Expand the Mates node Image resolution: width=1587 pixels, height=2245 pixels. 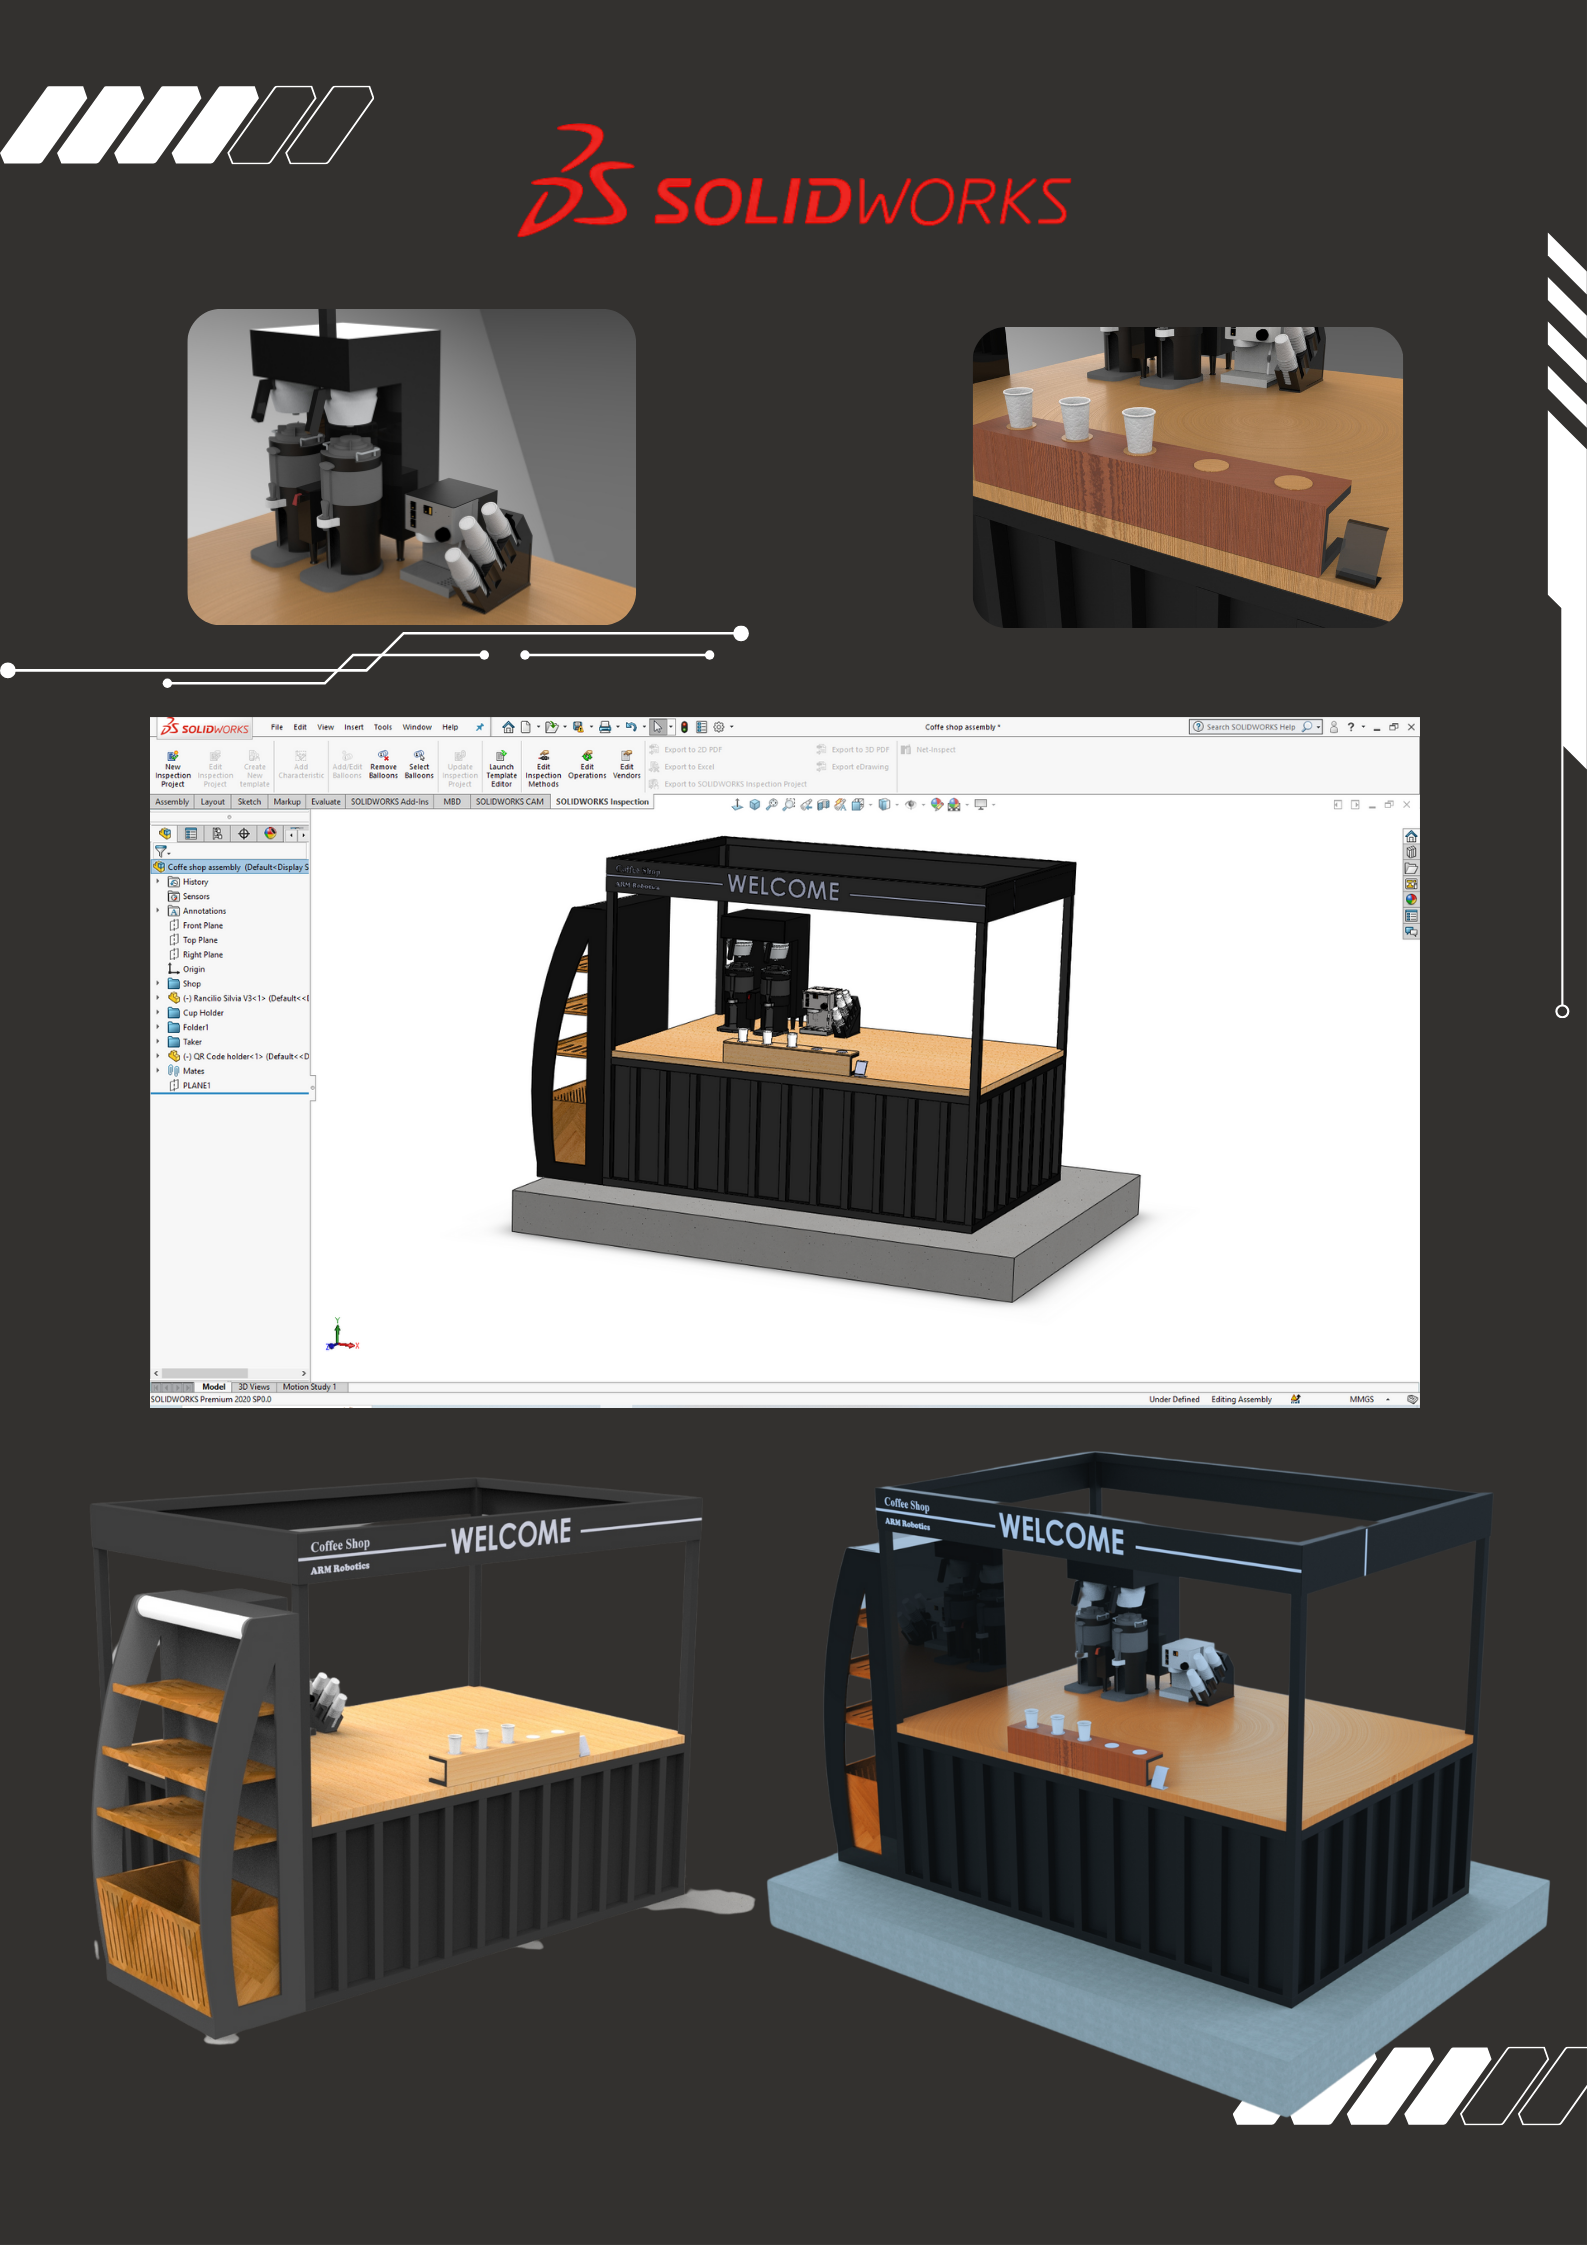click(158, 1071)
